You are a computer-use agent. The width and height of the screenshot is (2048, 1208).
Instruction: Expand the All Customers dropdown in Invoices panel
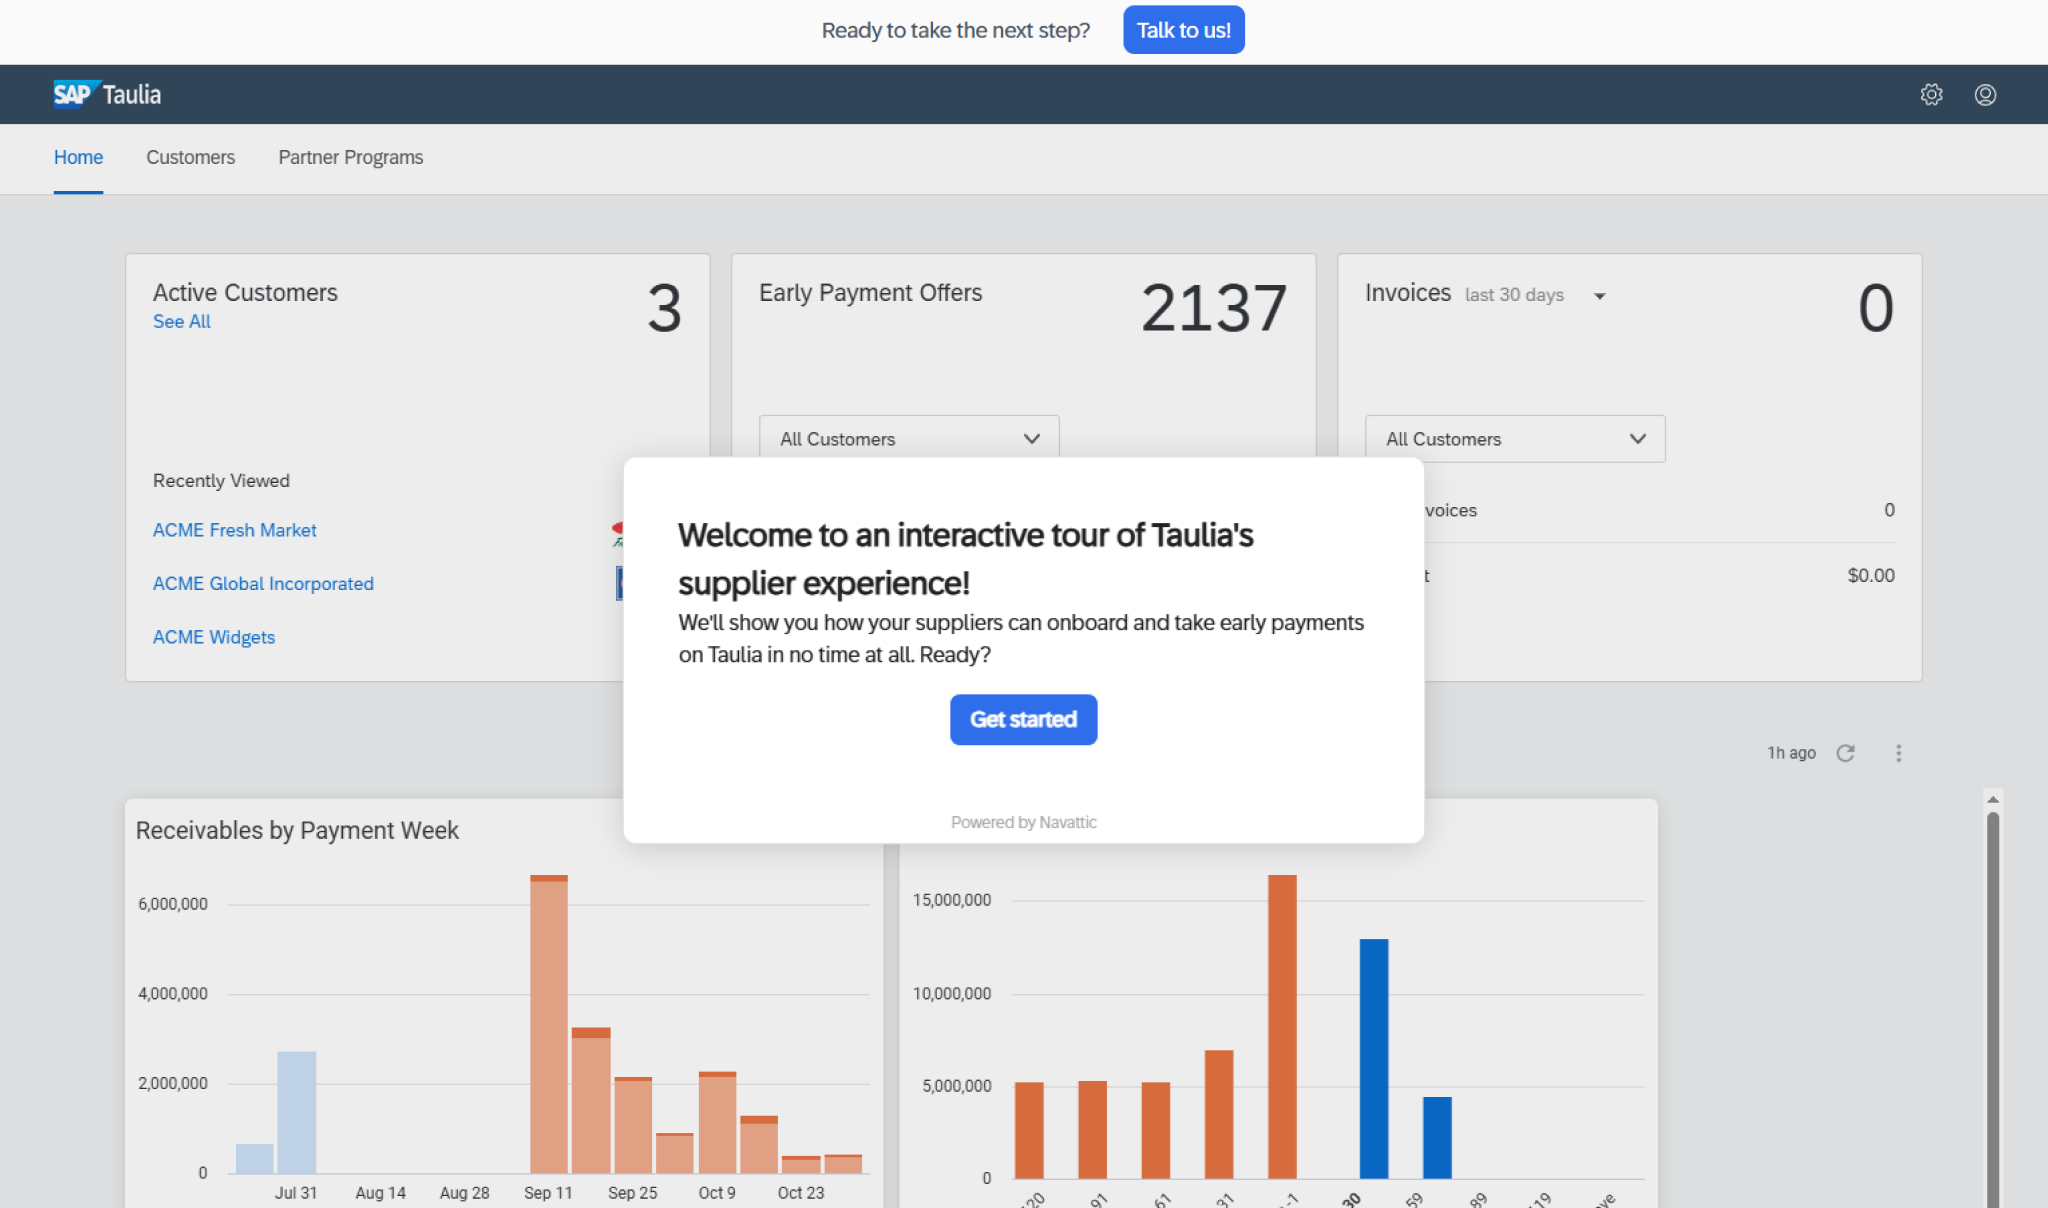pyautogui.click(x=1513, y=438)
